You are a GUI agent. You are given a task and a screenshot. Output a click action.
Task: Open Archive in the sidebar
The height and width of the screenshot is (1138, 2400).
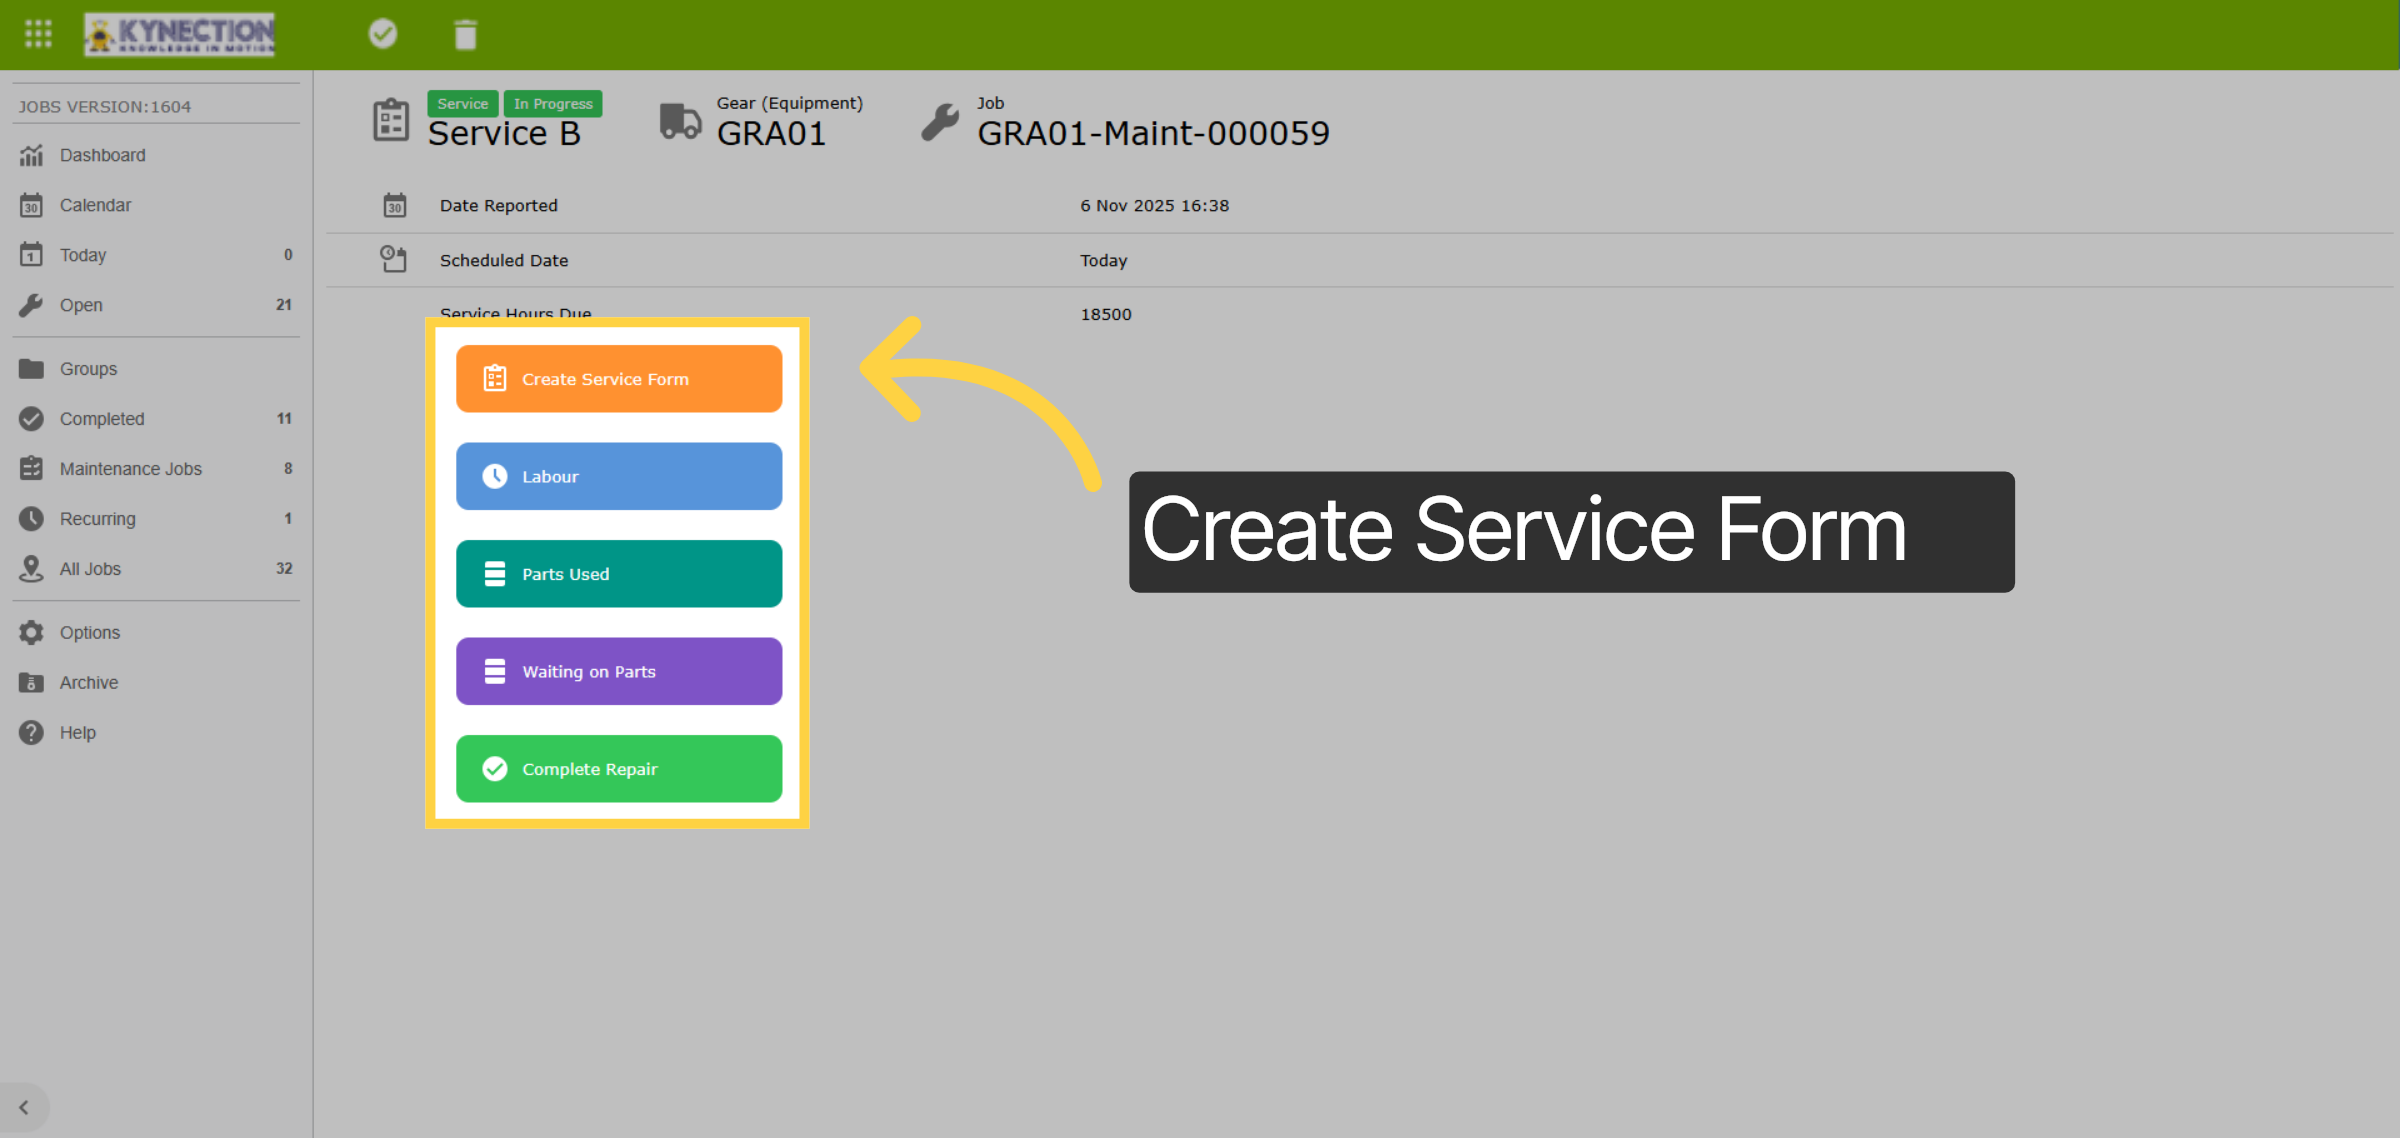point(156,683)
